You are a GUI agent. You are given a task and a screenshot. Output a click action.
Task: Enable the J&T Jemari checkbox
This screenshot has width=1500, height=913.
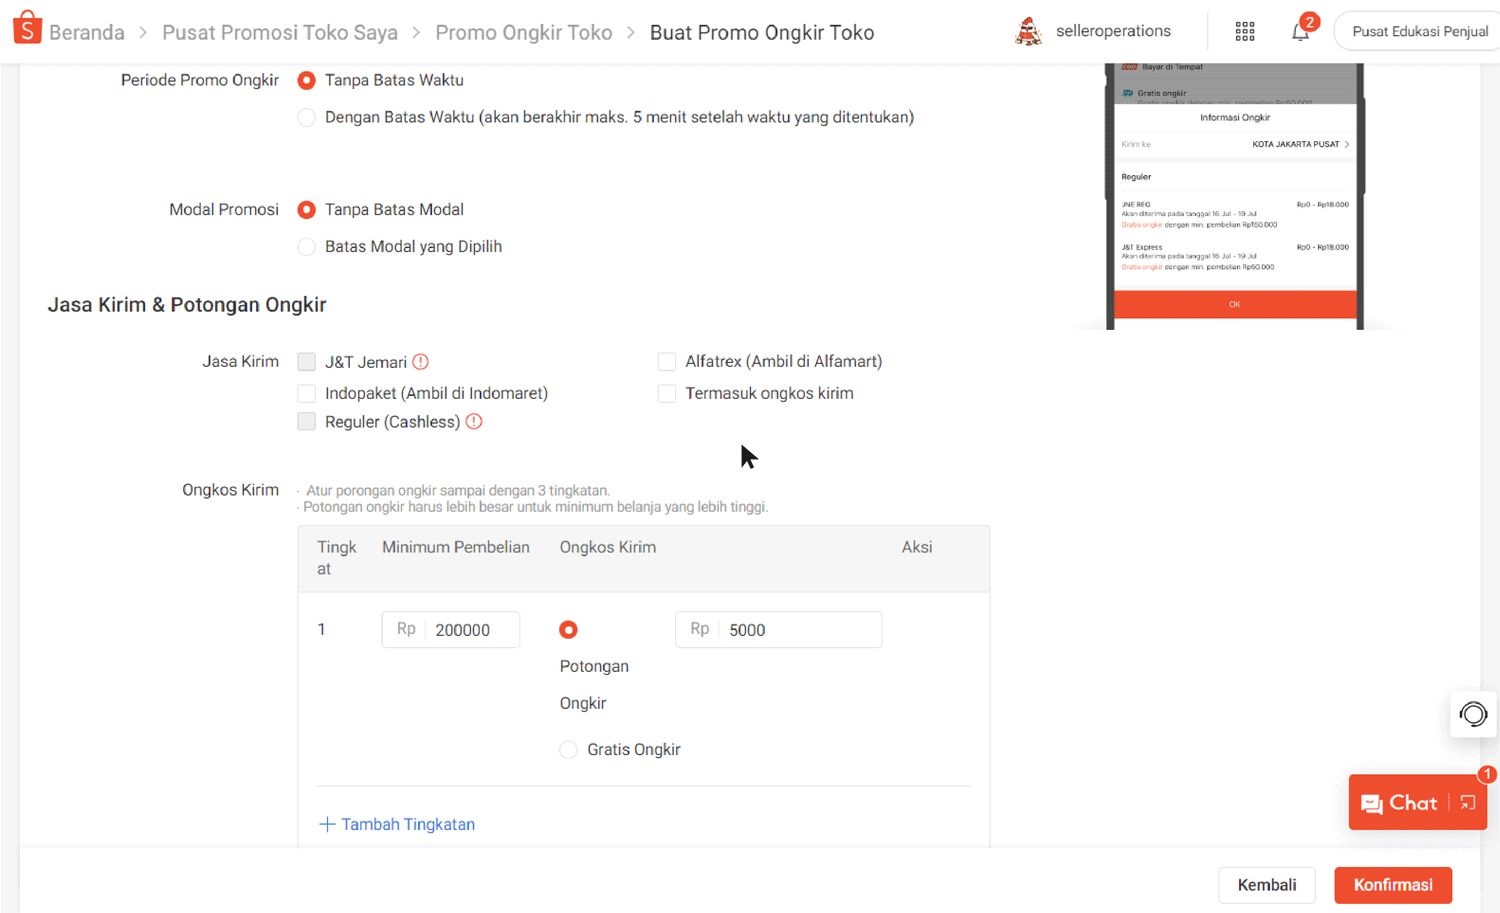pos(307,362)
